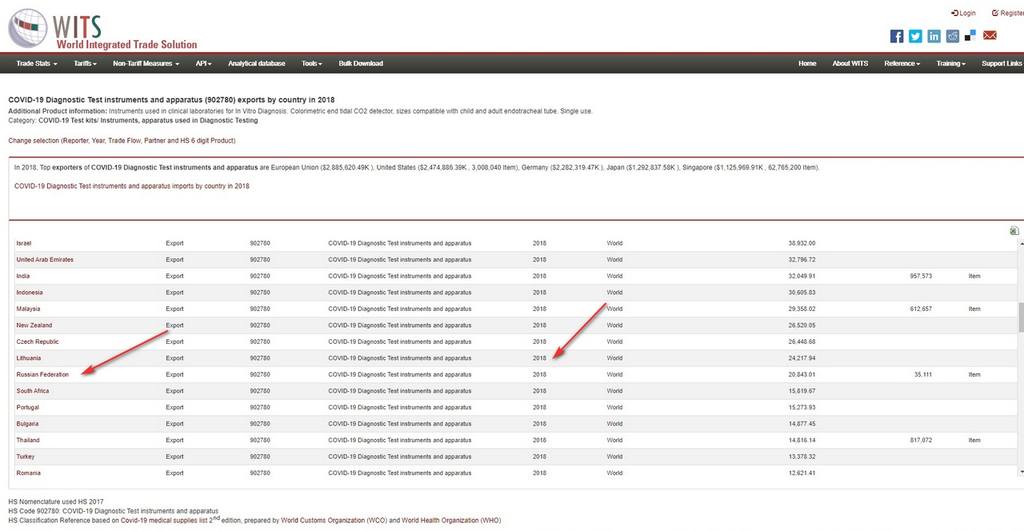Select Bulgaria reporter link

[x=27, y=424]
